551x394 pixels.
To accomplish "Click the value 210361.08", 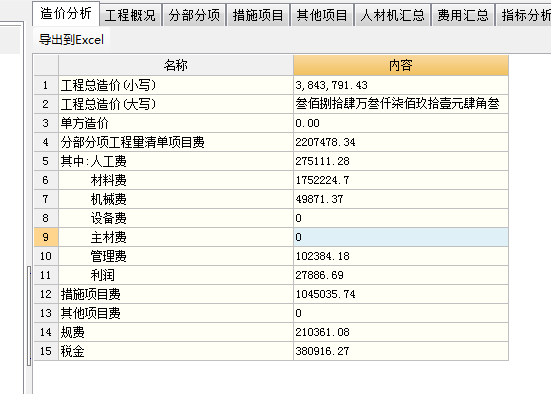I will pos(401,332).
